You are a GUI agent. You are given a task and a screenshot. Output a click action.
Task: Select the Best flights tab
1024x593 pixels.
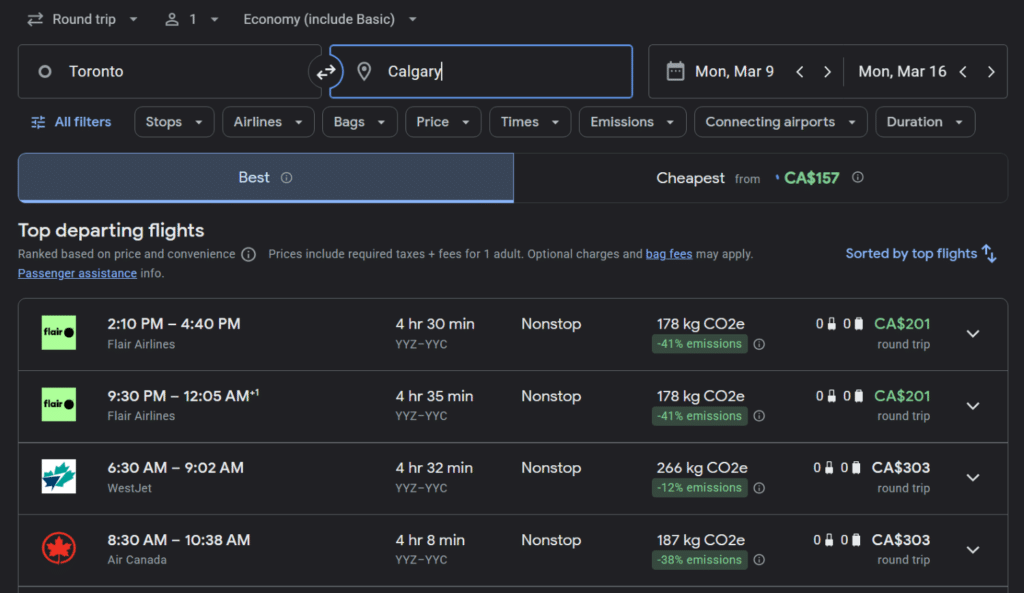pyautogui.click(x=266, y=178)
